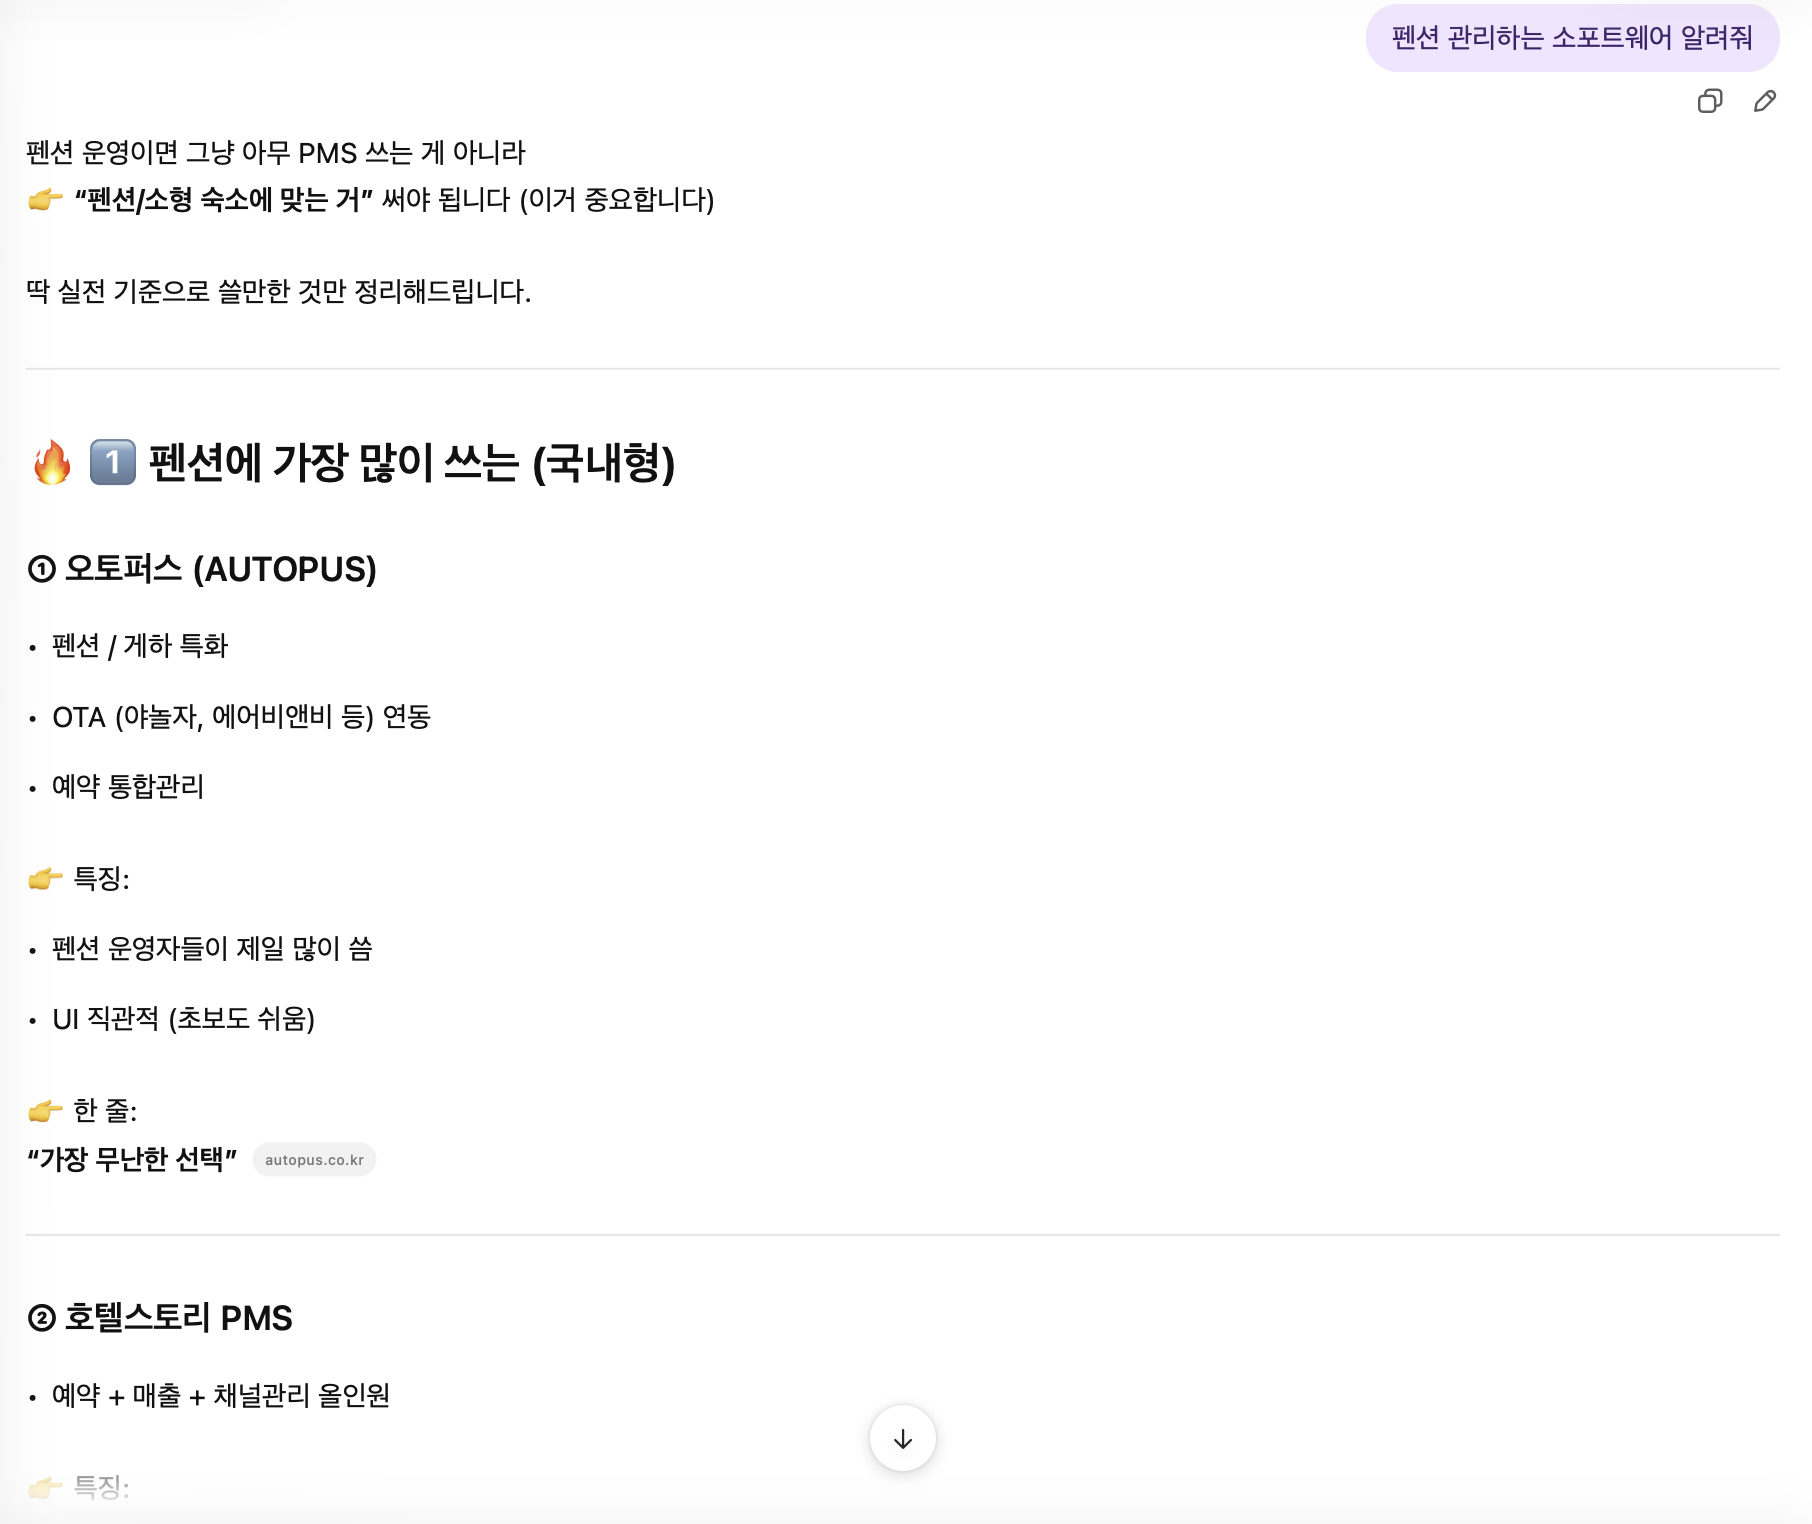Jump to the newest message with the down arrow
The width and height of the screenshot is (1812, 1524).
[901, 1436]
